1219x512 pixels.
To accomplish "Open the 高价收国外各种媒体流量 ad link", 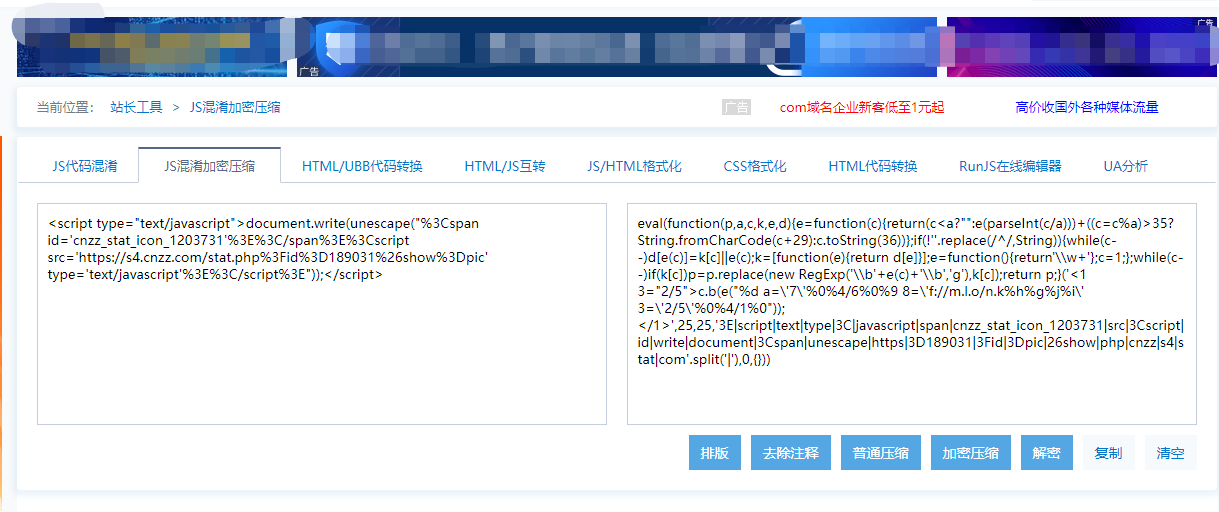I will (x=1087, y=107).
